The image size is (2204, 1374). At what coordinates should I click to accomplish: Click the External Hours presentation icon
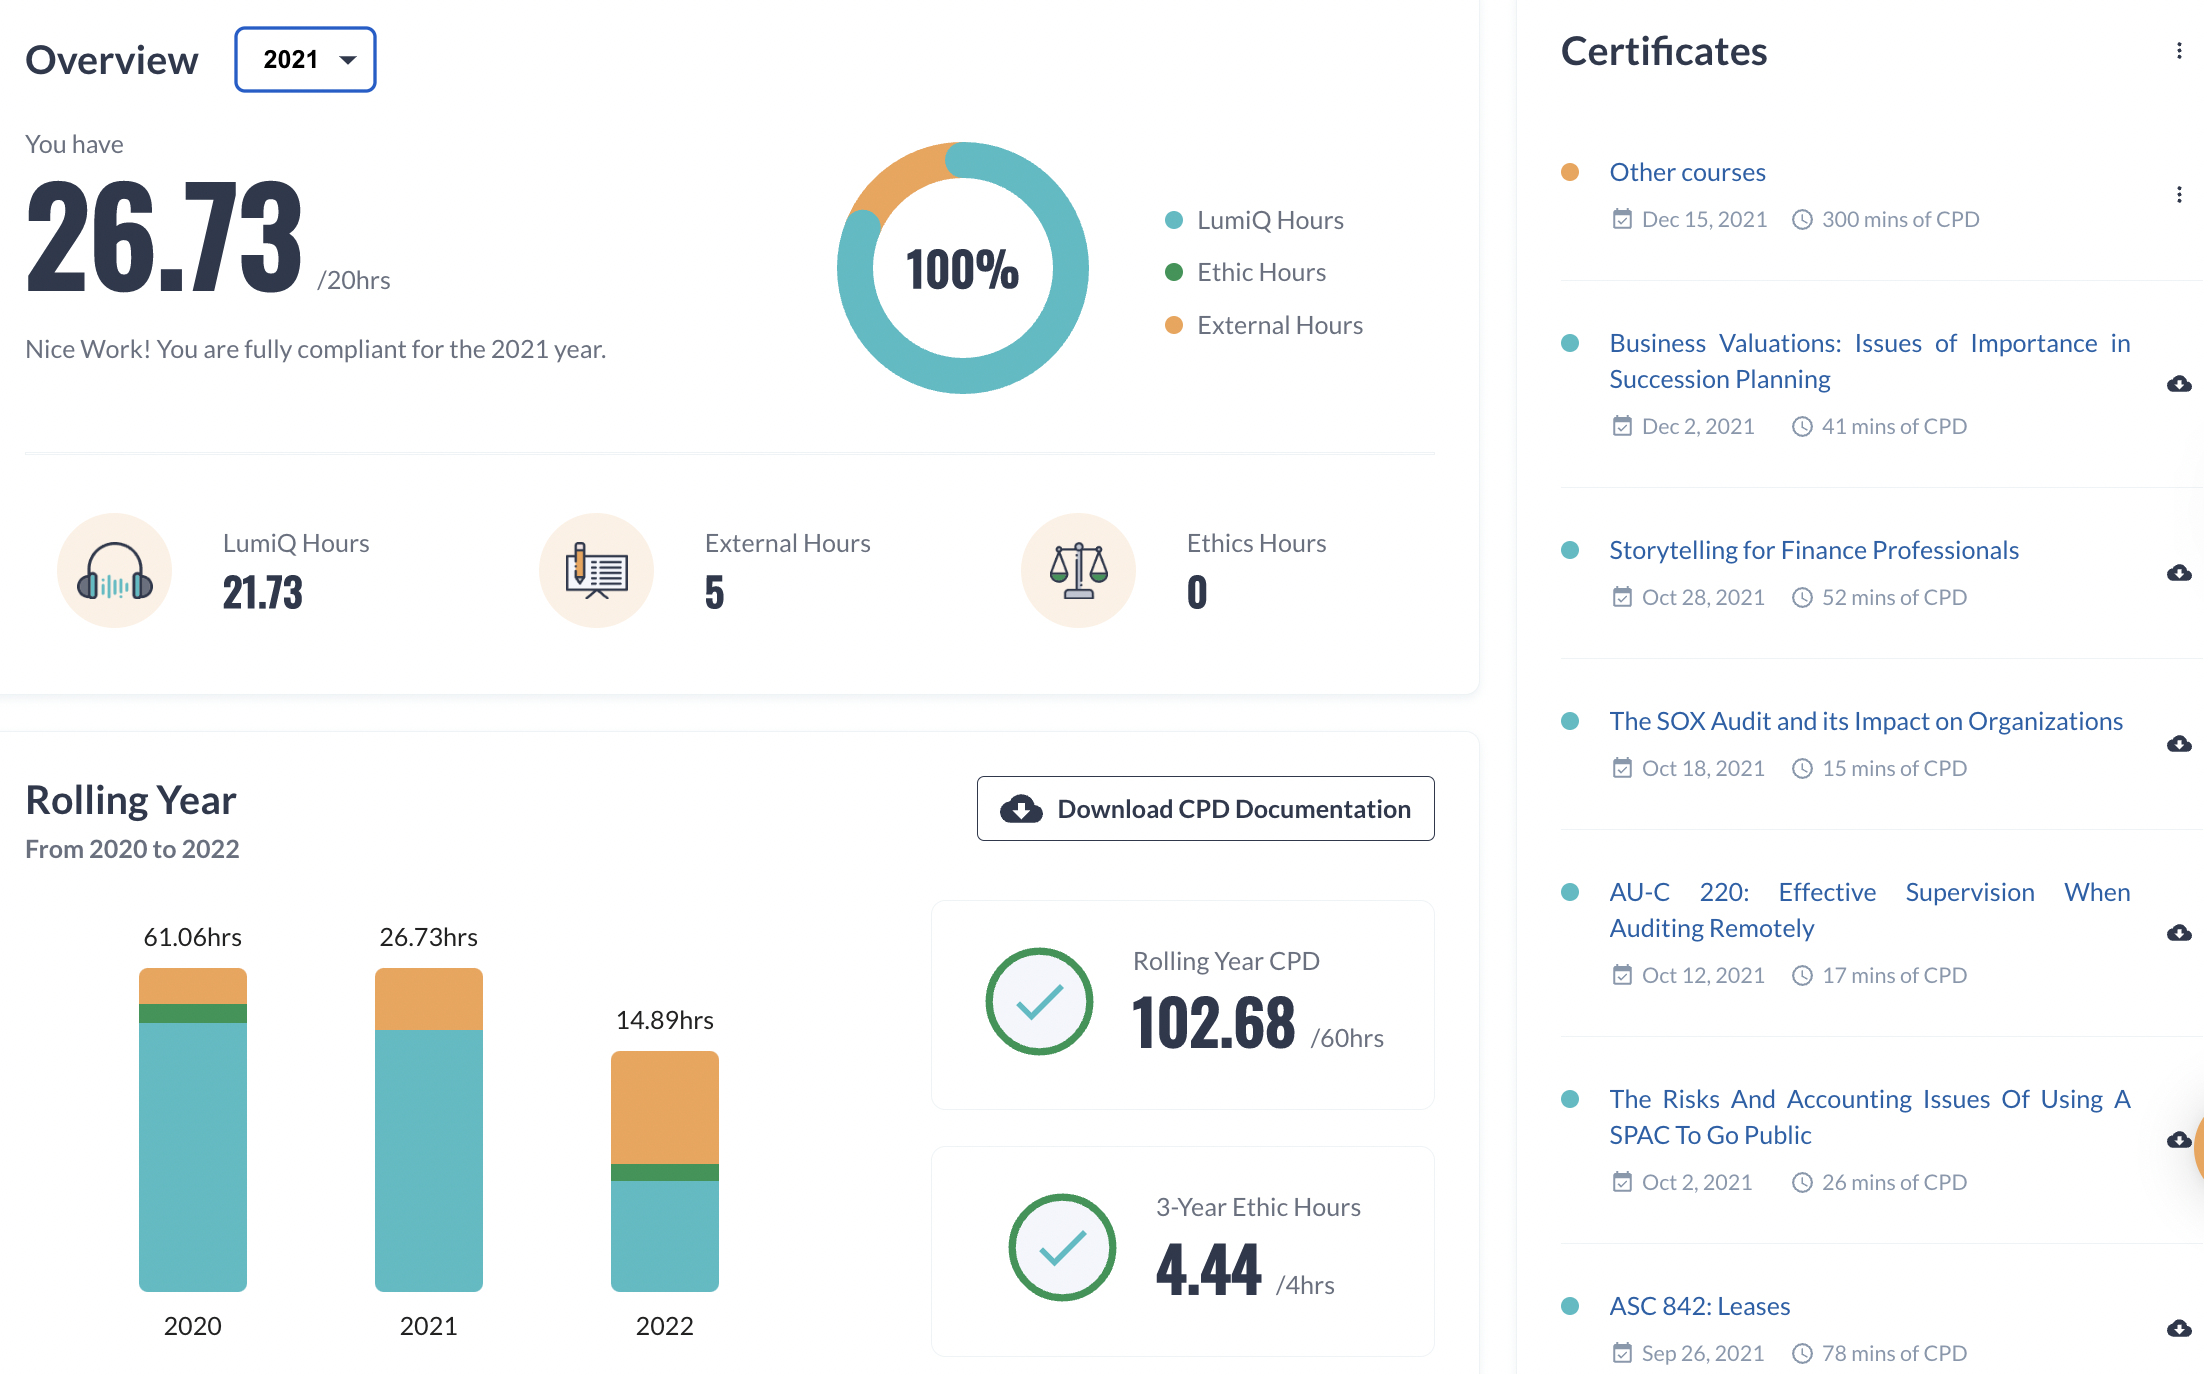point(596,571)
